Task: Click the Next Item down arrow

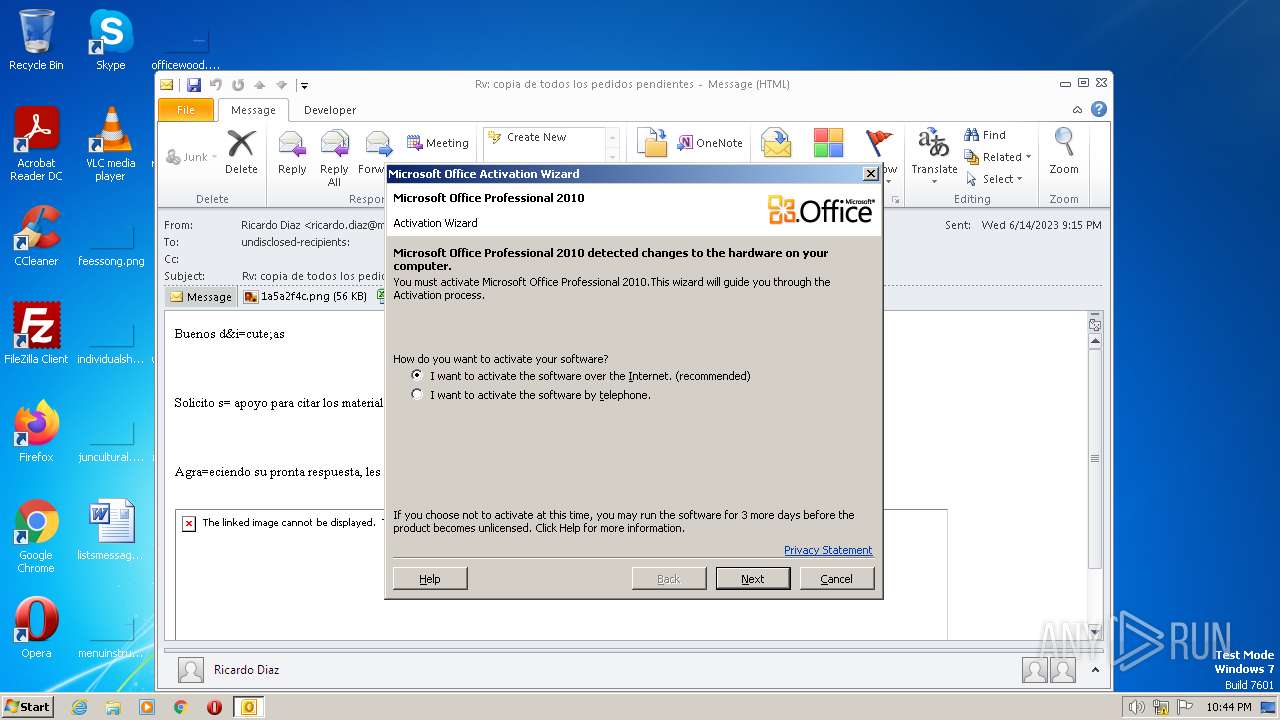Action: [x=282, y=85]
